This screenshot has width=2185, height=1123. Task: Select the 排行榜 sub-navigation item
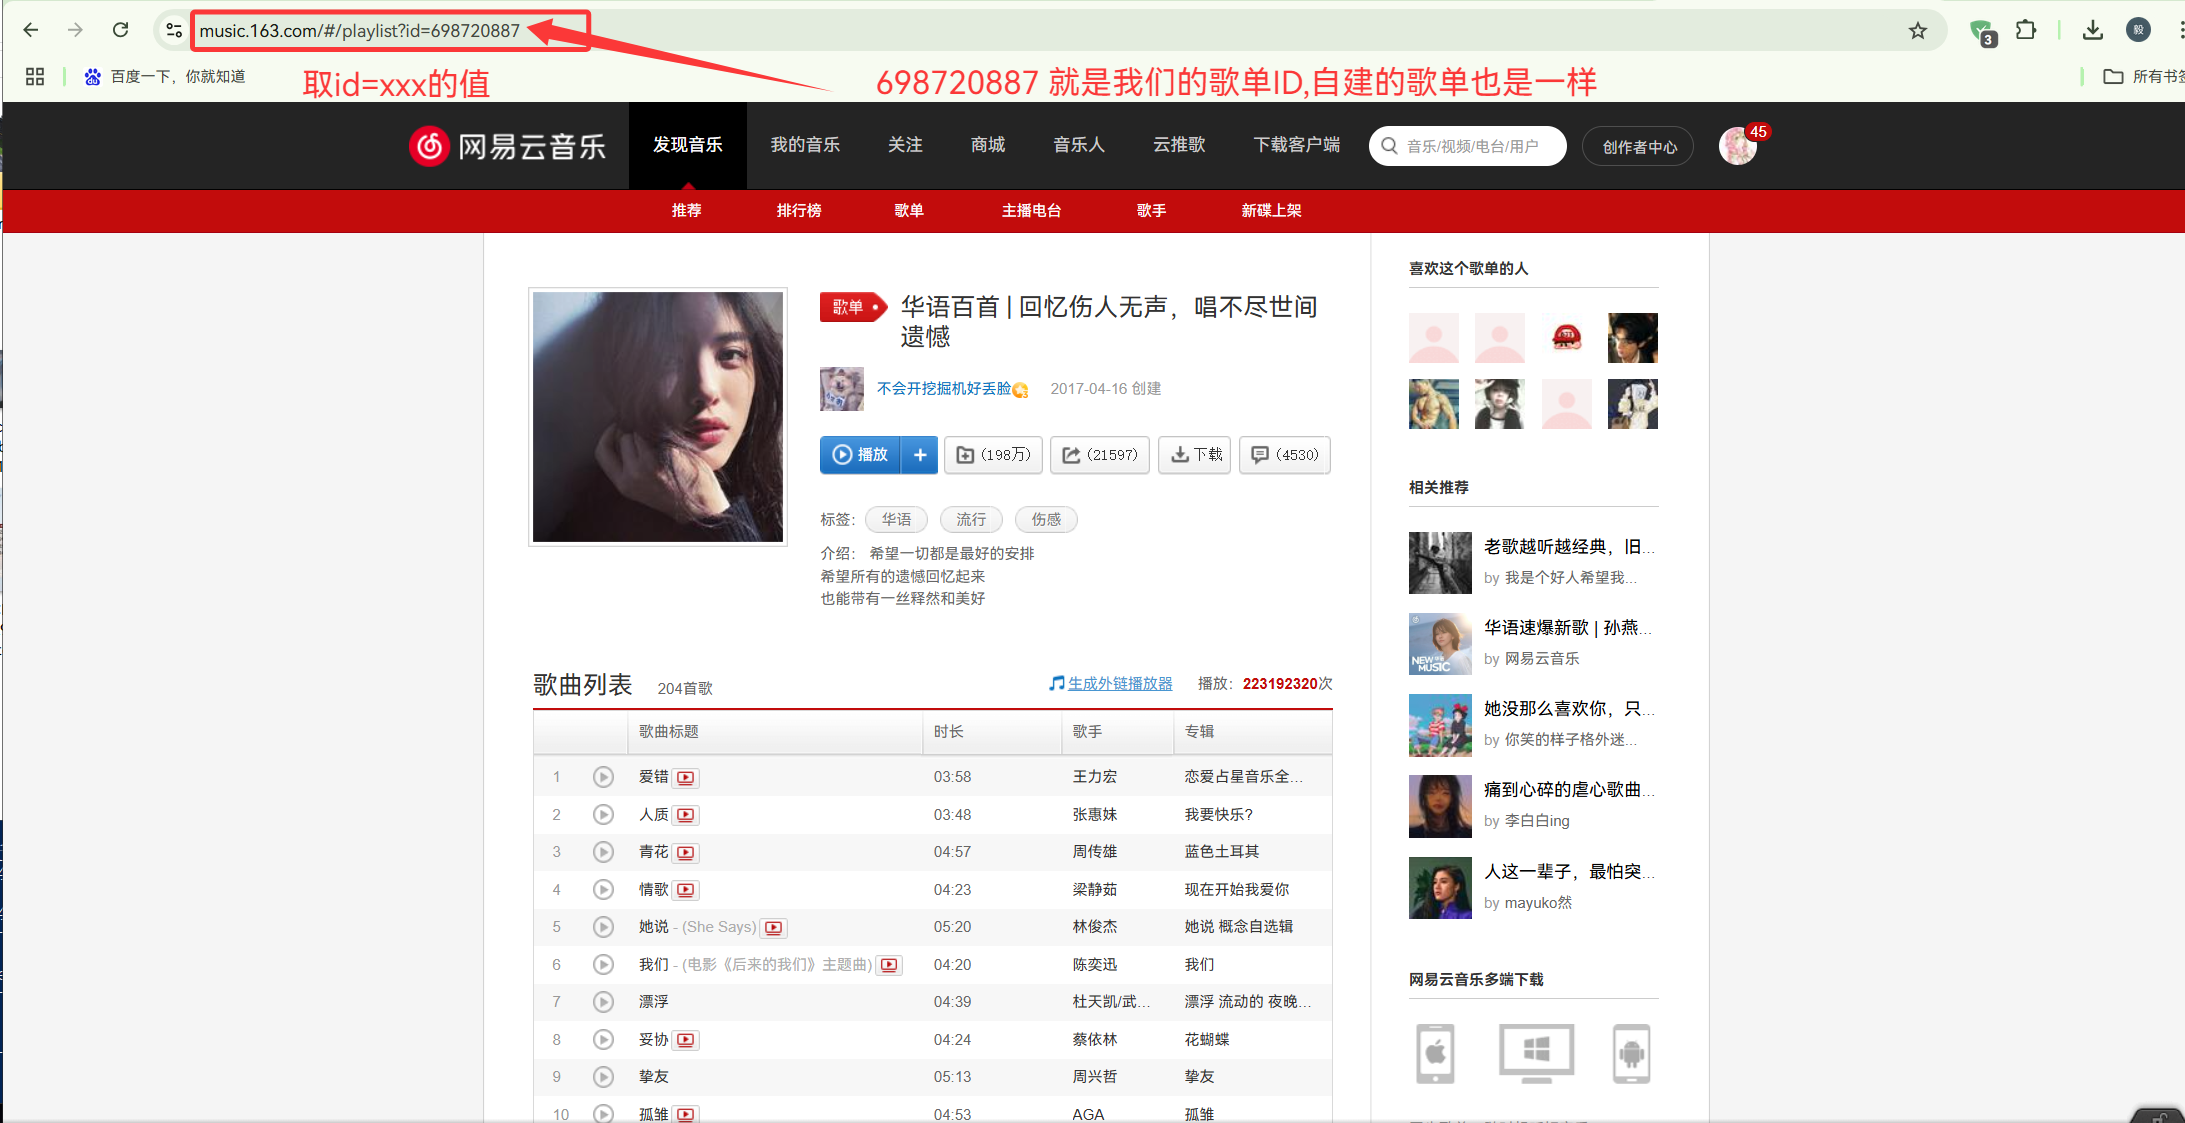click(799, 211)
